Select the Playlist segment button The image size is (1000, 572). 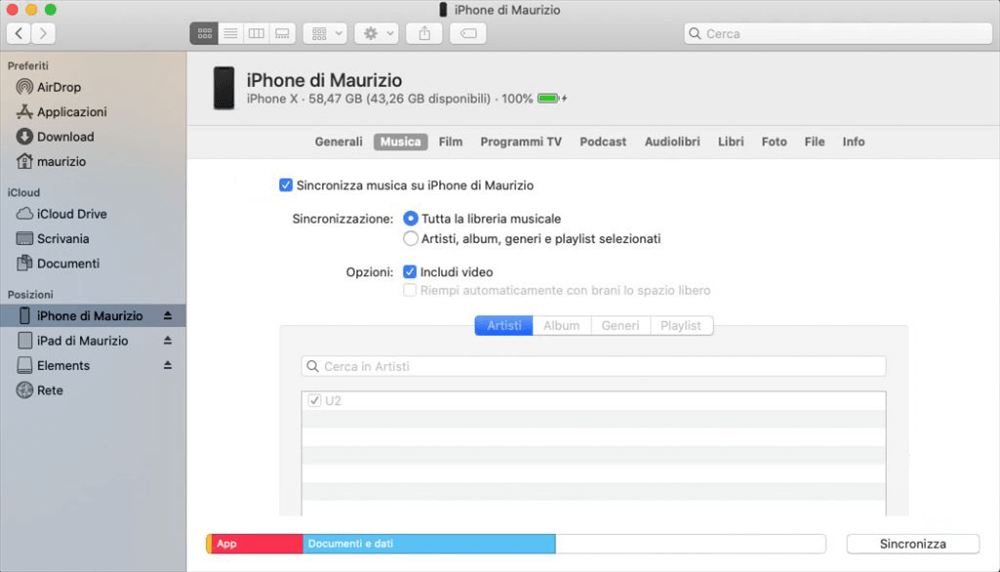(x=681, y=326)
